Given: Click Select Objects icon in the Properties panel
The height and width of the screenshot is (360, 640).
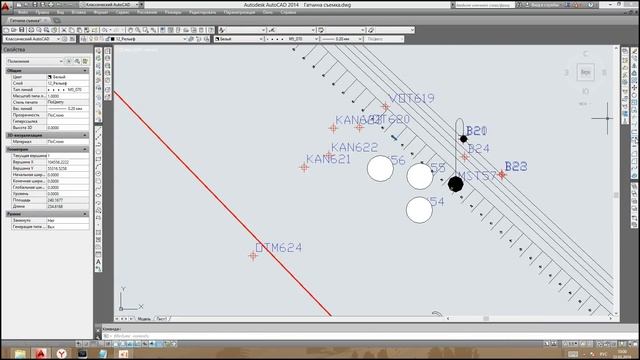Looking at the screenshot, I should [77, 61].
